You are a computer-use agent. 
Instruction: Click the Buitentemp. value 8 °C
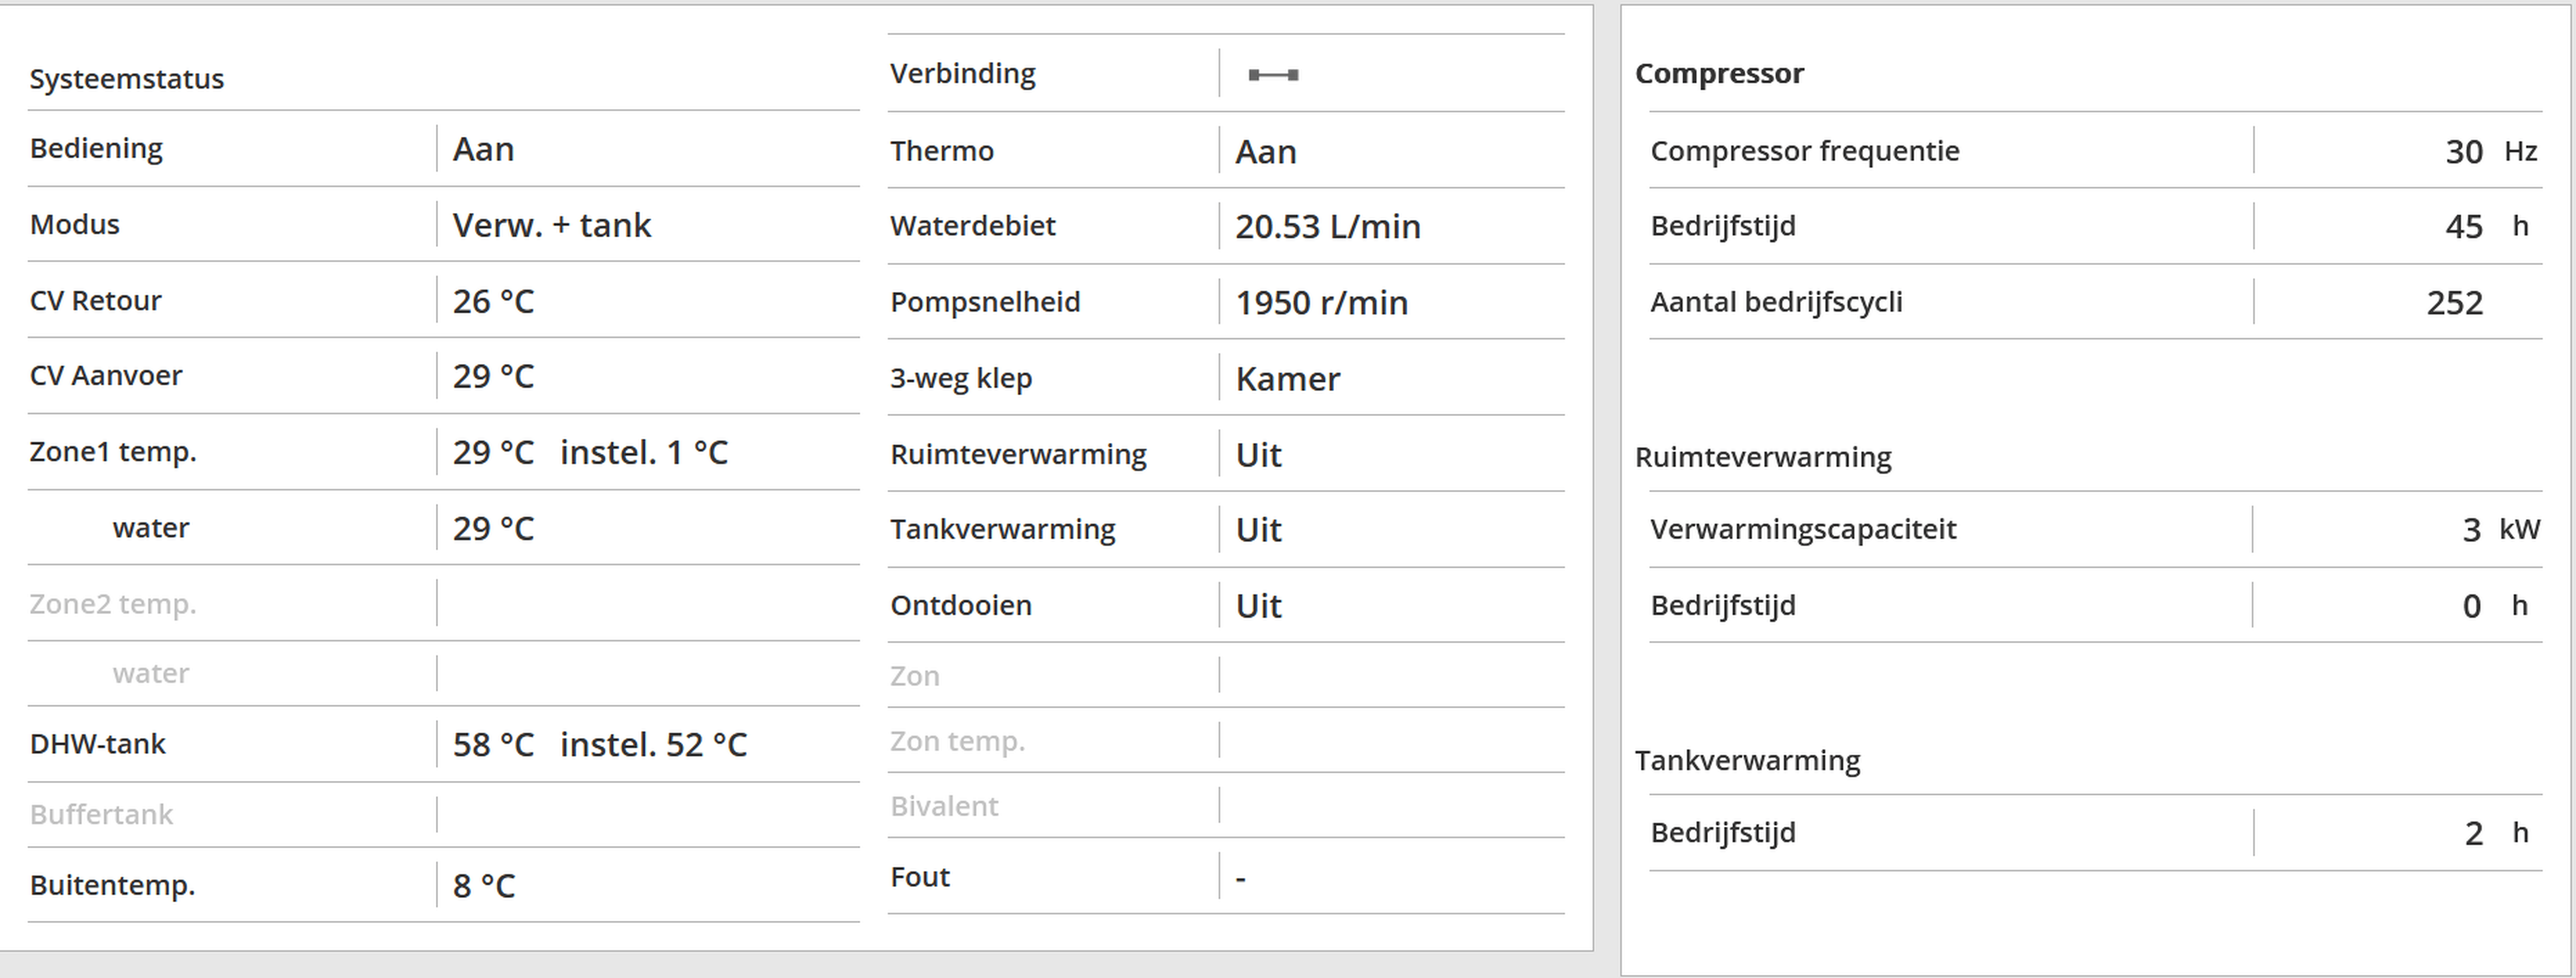484,885
